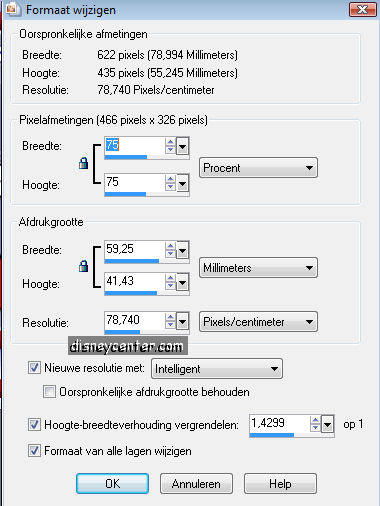This screenshot has height=506, width=380.
Task: Open slider popup for Resolutie field
Action: tap(183, 322)
